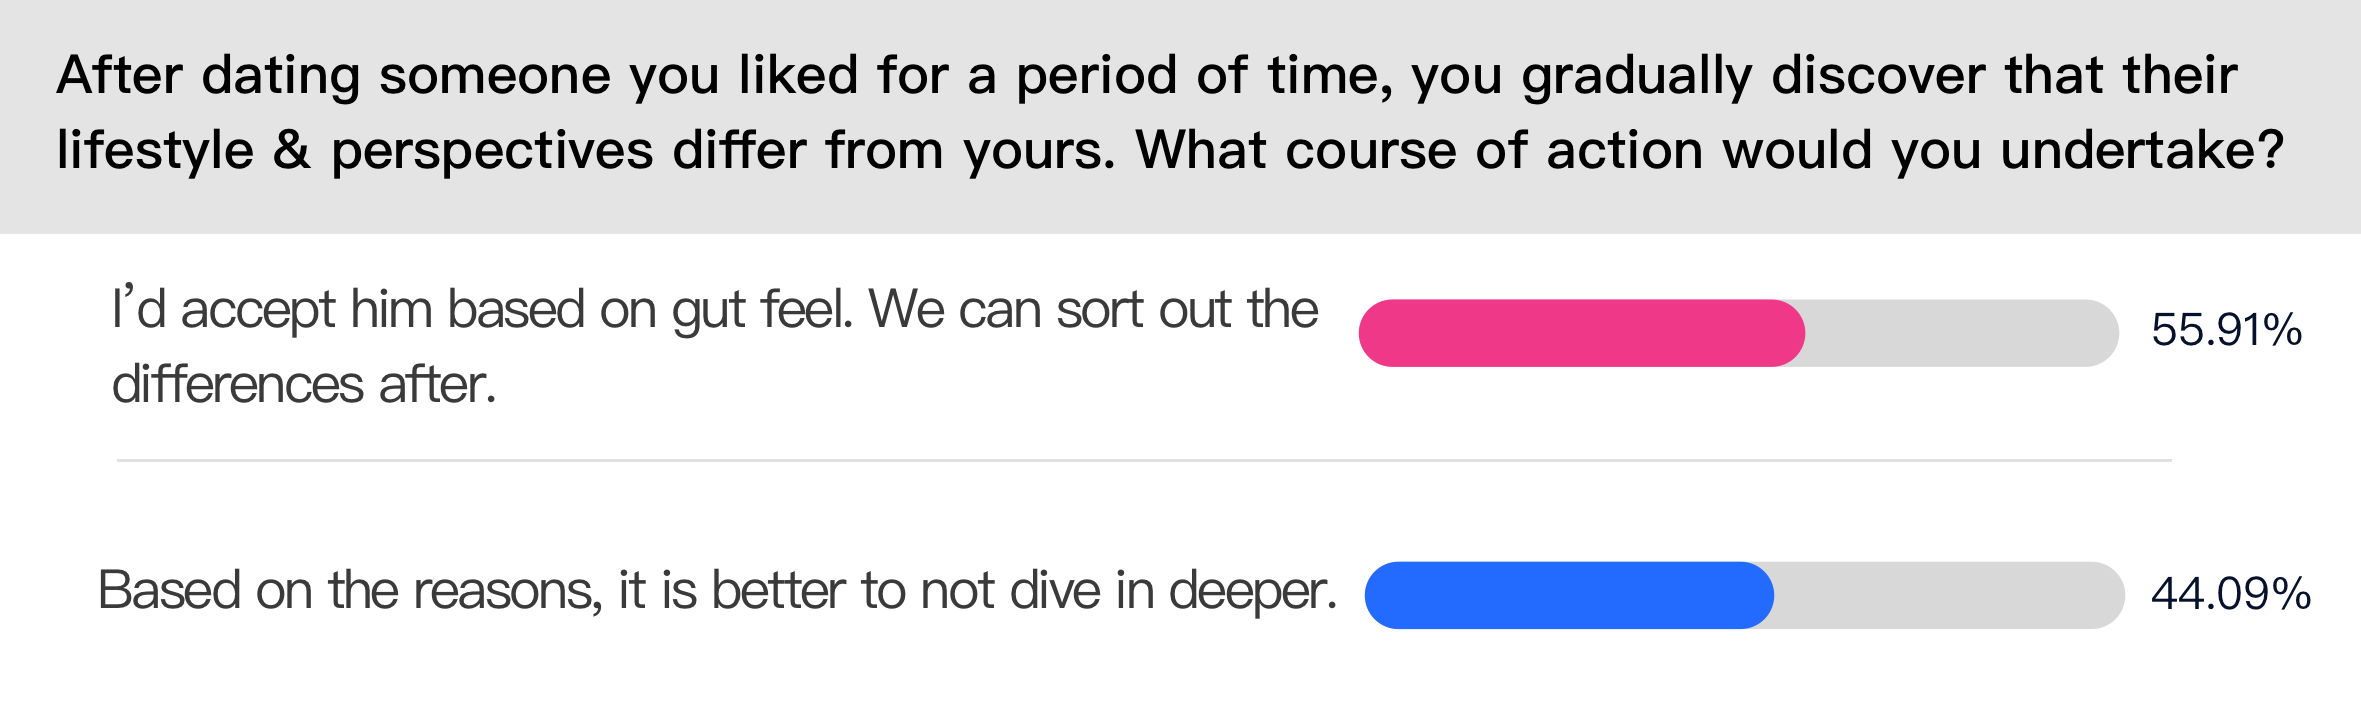The width and height of the screenshot is (2361, 720).
Task: Click the pink filled progress bar
Action: click(1581, 333)
